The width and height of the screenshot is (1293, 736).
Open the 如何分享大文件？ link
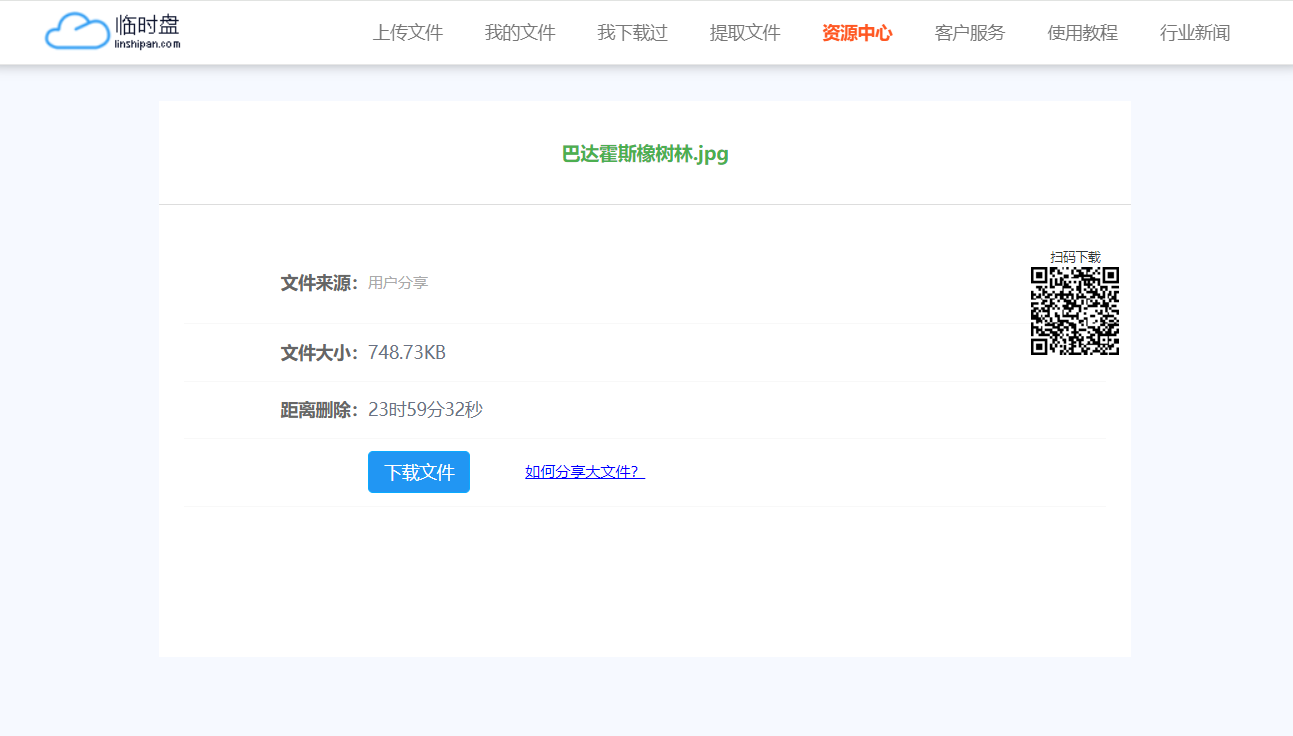click(x=585, y=472)
